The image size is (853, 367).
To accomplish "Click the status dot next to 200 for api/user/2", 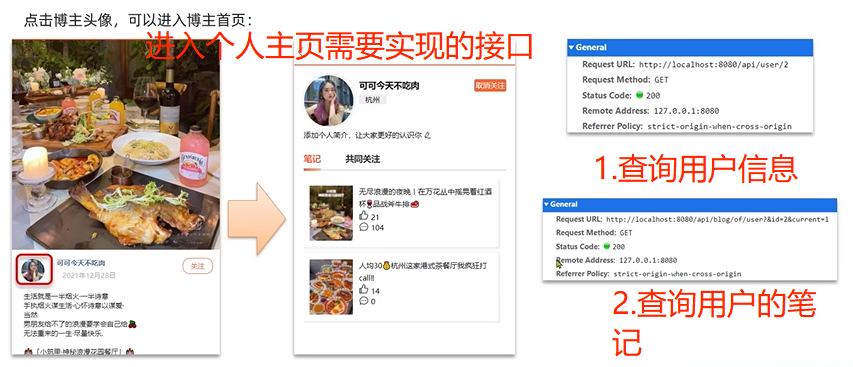I will point(639,95).
